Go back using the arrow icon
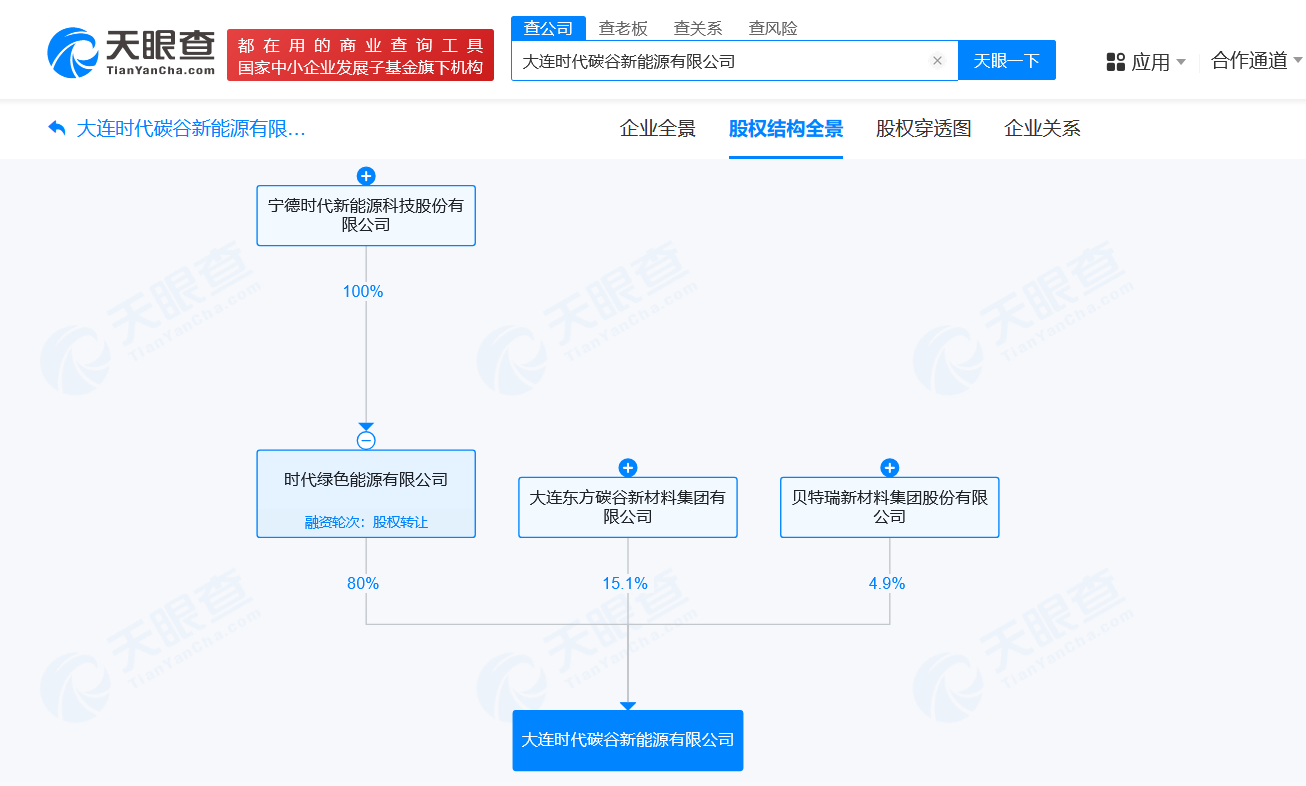Screen dimensions: 1306x786 pos(57,129)
